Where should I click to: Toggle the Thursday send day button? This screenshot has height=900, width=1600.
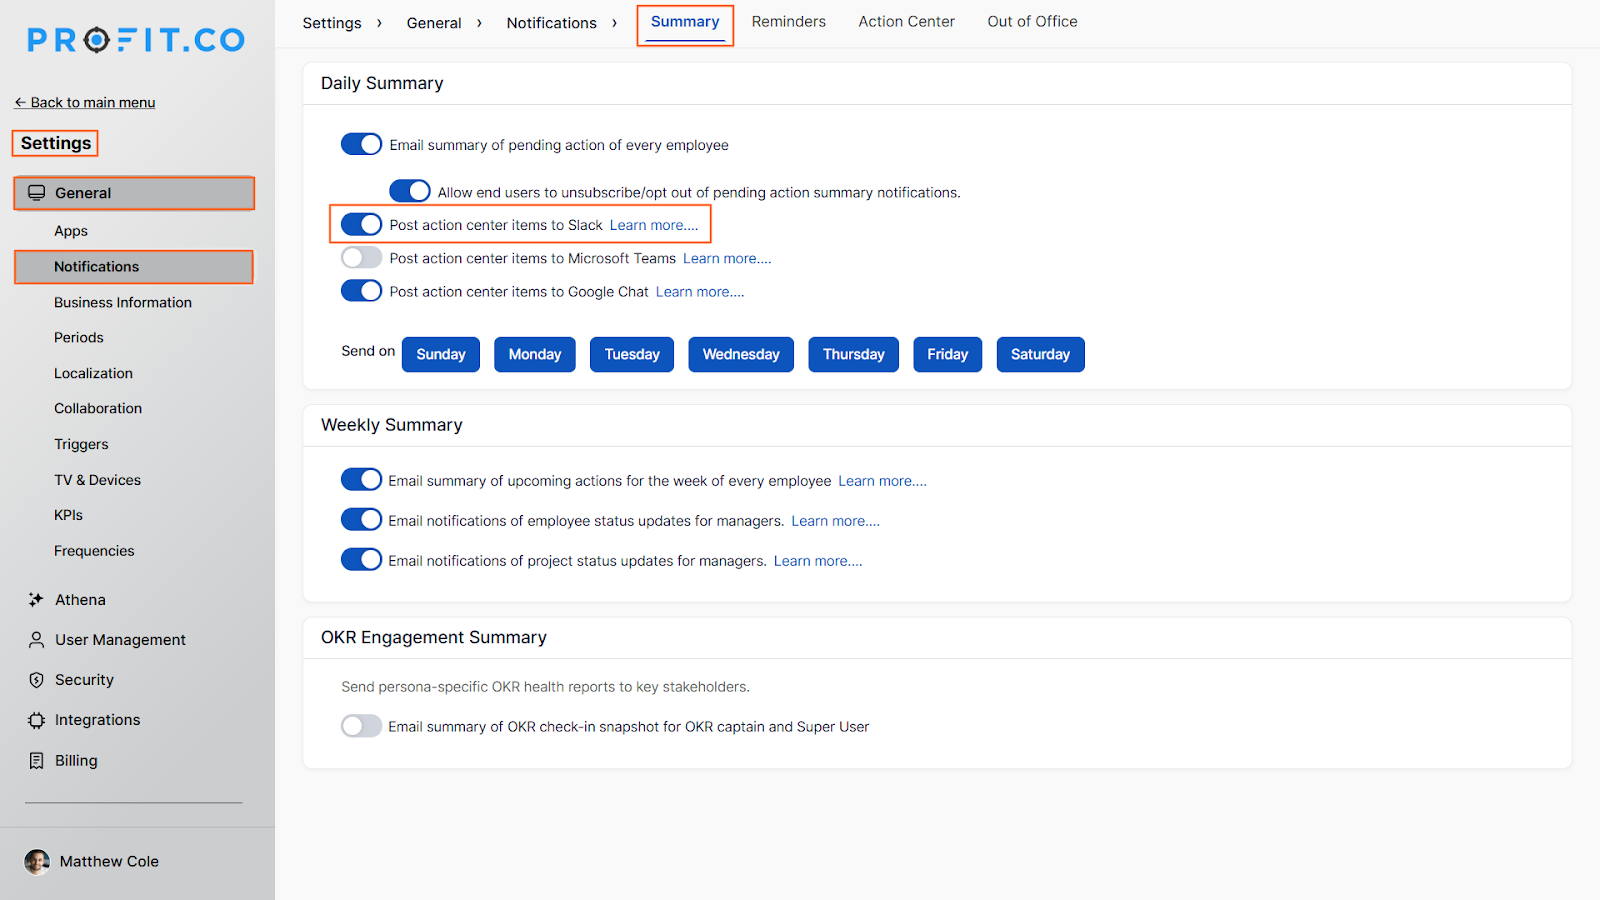854,355
